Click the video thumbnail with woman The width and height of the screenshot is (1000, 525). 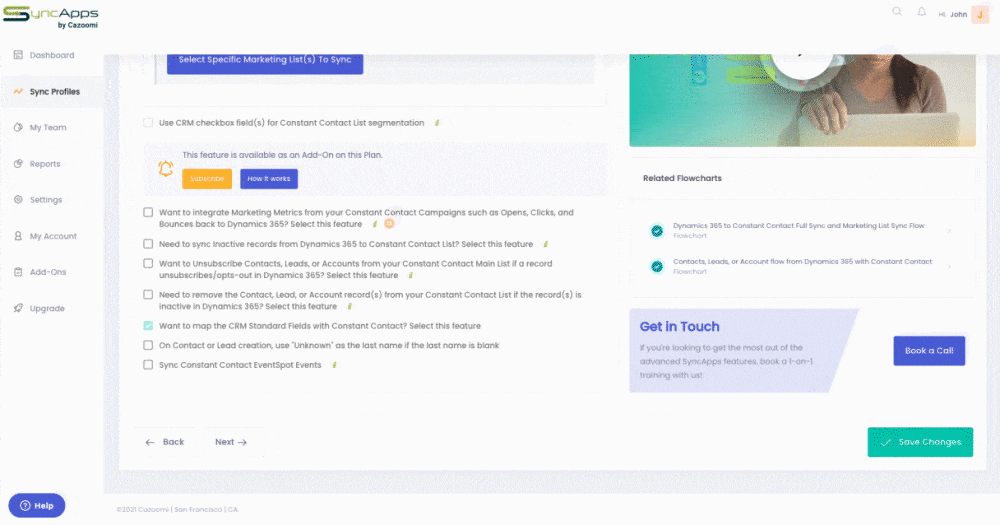pyautogui.click(x=802, y=100)
